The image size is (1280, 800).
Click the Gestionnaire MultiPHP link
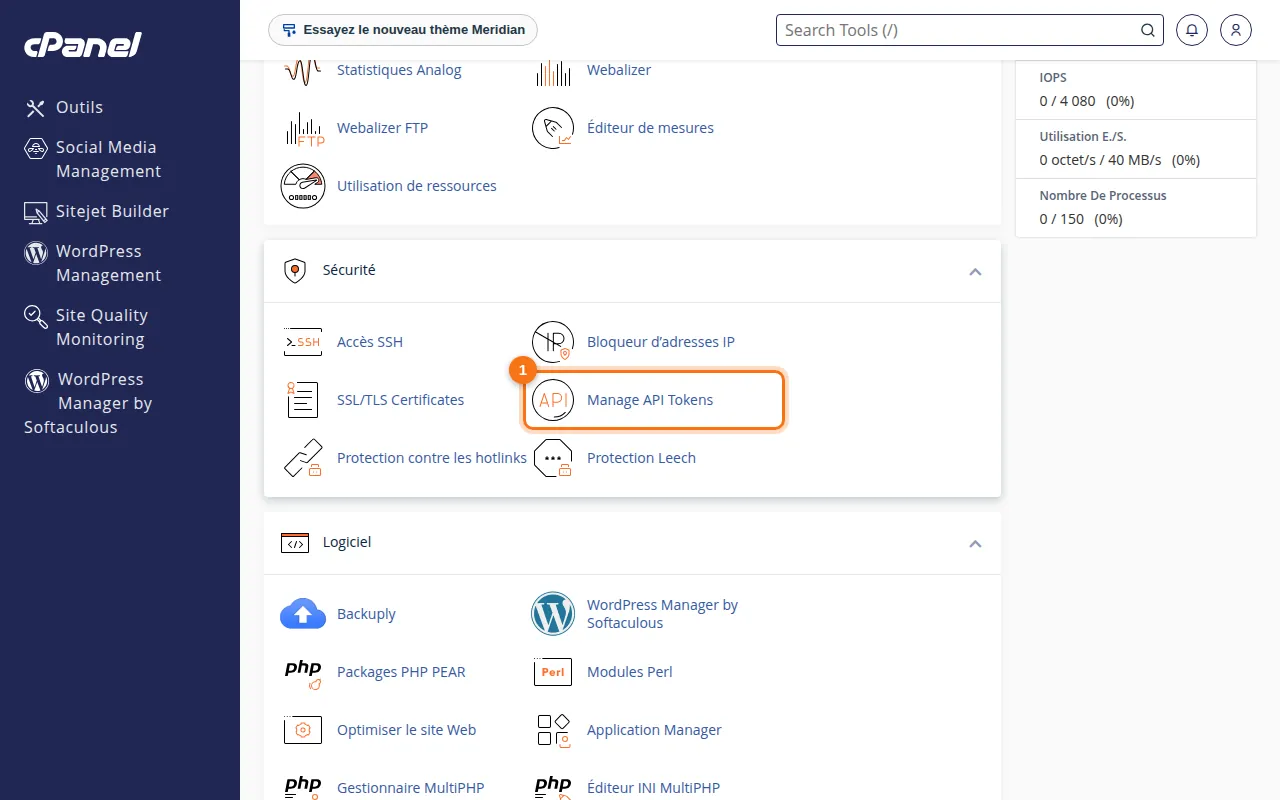[x=410, y=788]
